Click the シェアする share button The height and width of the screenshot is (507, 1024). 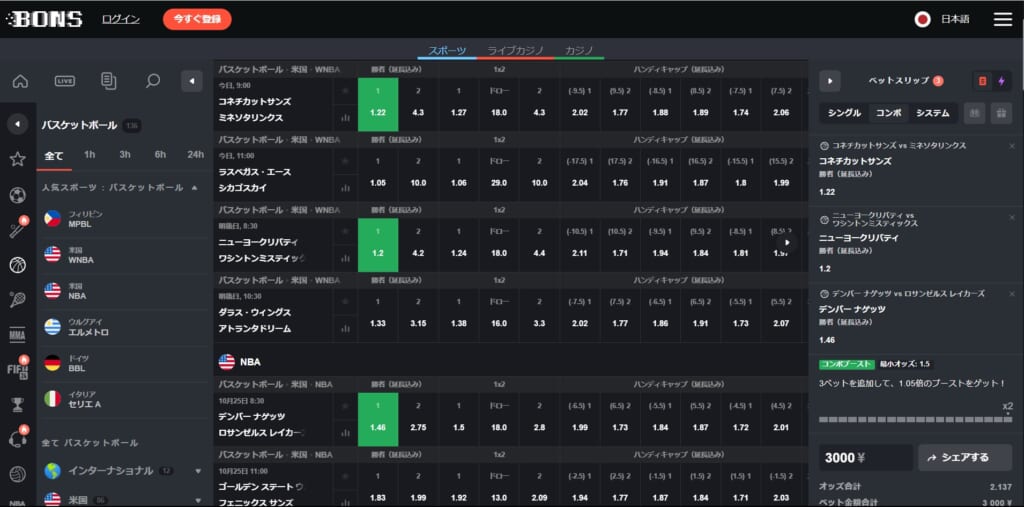click(957, 457)
